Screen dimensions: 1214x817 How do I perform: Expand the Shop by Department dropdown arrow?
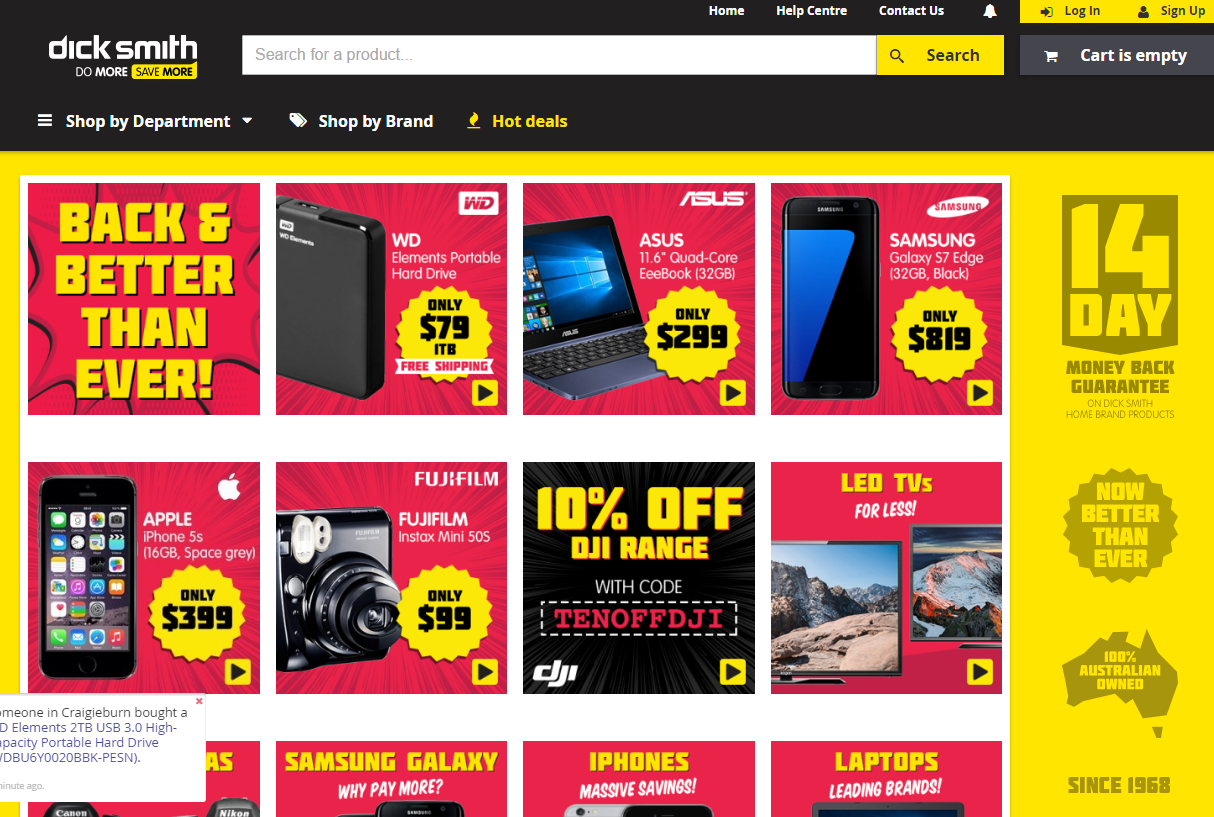(247, 121)
